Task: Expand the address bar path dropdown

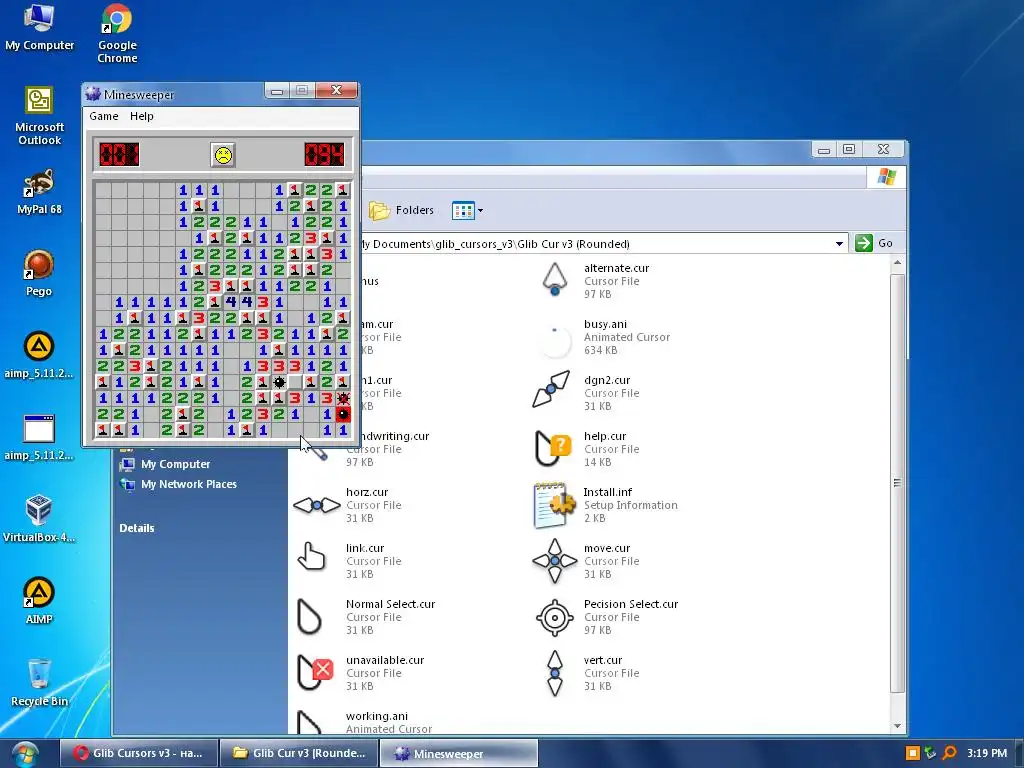Action: point(839,244)
